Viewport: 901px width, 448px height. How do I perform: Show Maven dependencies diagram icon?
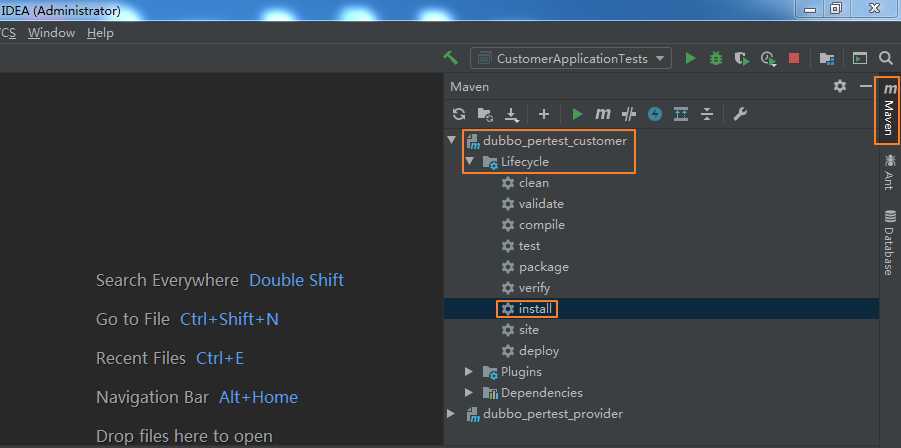pyautogui.click(x=681, y=114)
